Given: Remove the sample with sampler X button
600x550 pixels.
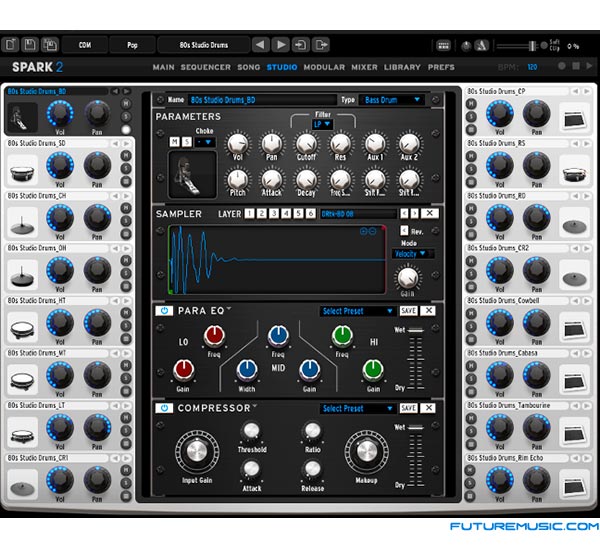Looking at the screenshot, I should pyautogui.click(x=429, y=213).
